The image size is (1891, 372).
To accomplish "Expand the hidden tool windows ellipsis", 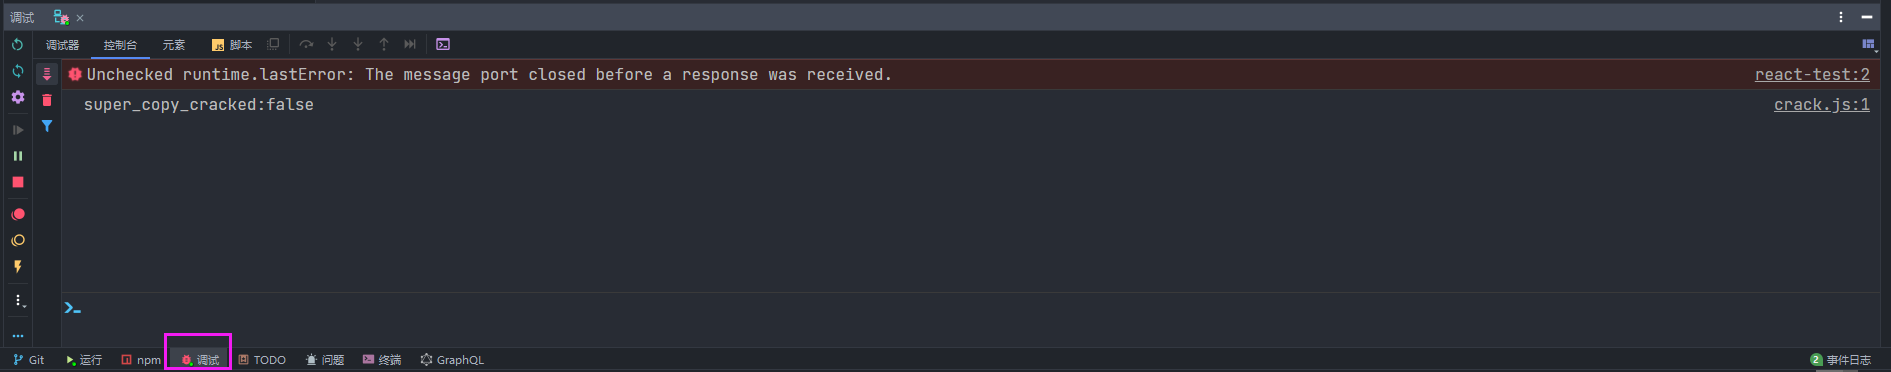I will (17, 336).
